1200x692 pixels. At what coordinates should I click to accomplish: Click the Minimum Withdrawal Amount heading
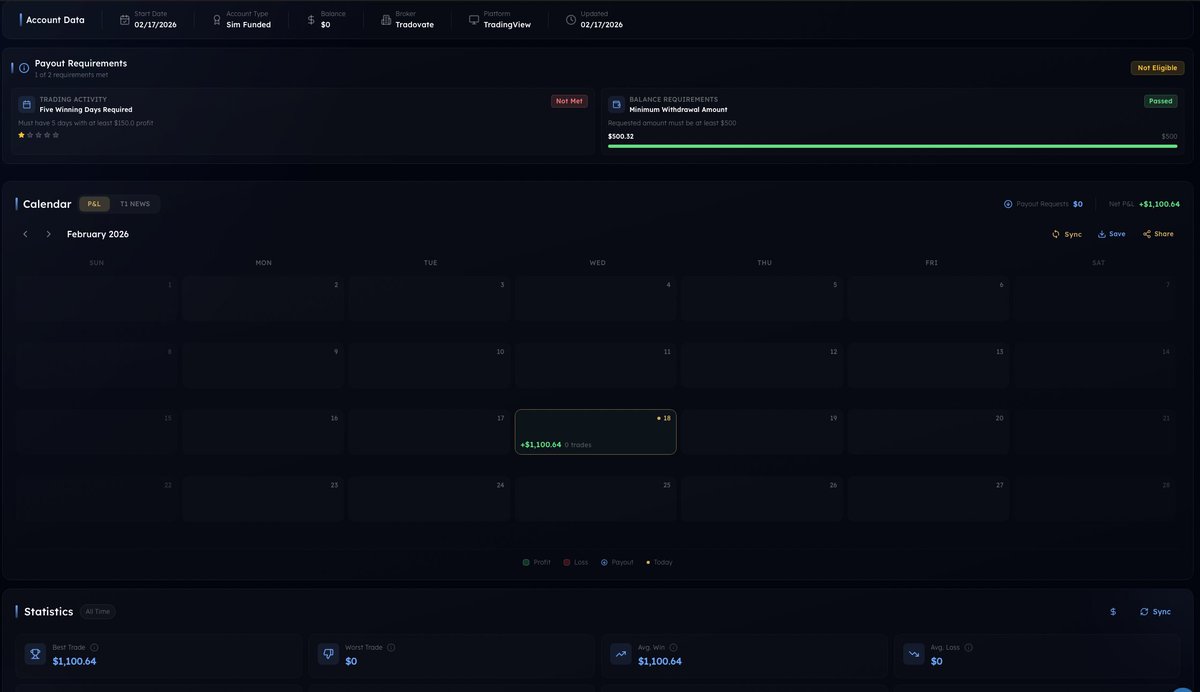click(x=678, y=110)
